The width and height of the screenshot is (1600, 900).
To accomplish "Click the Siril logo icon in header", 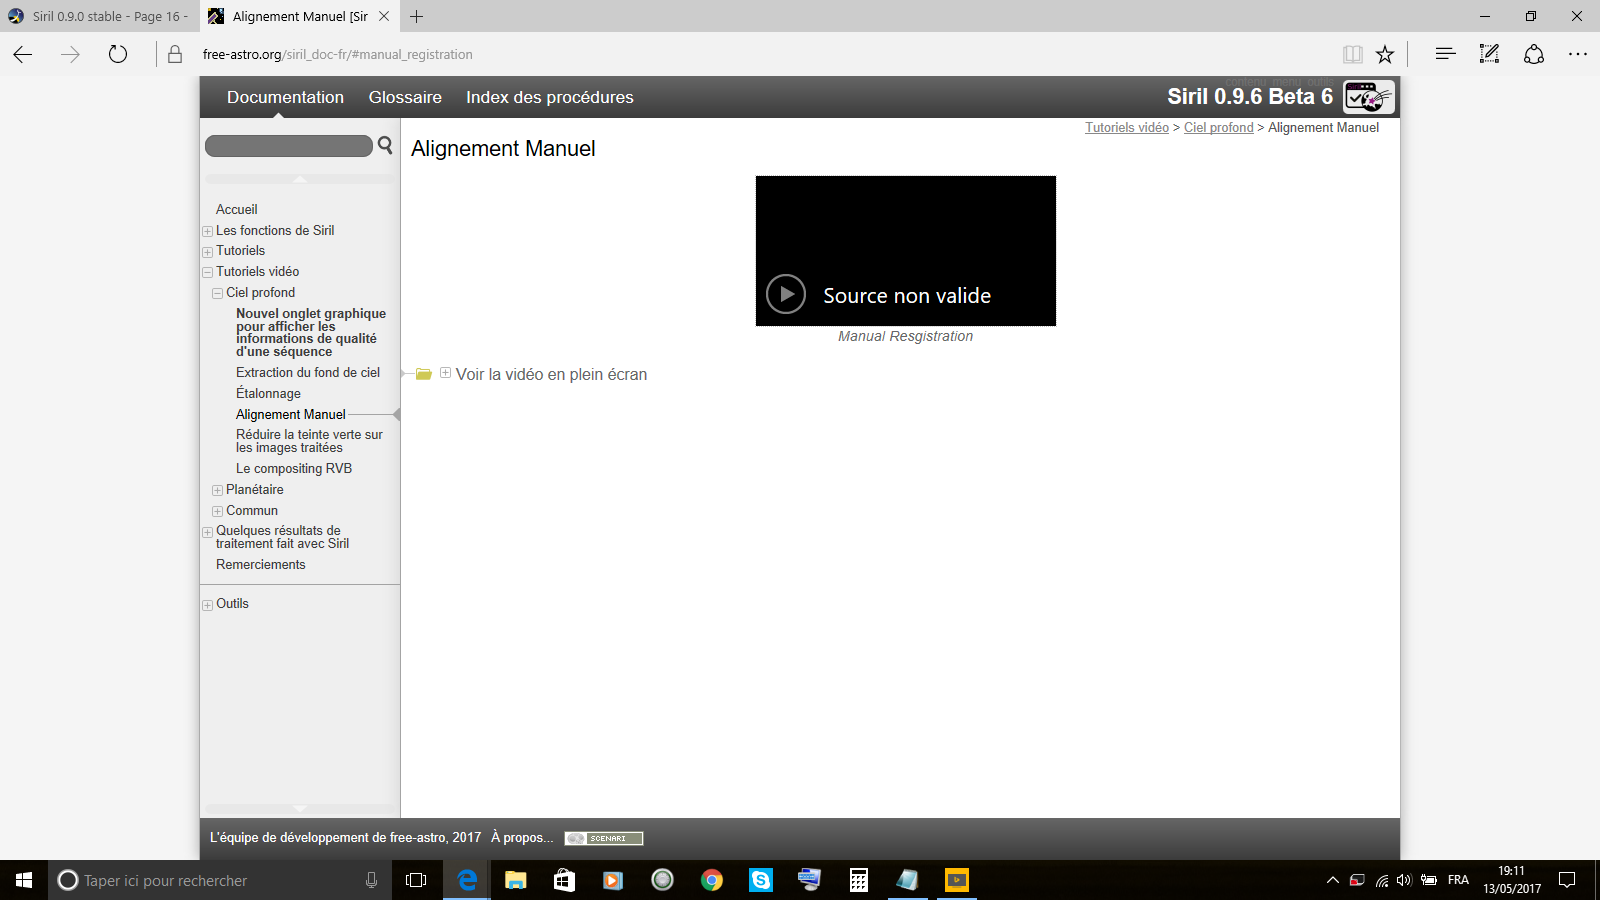I will tap(1369, 97).
